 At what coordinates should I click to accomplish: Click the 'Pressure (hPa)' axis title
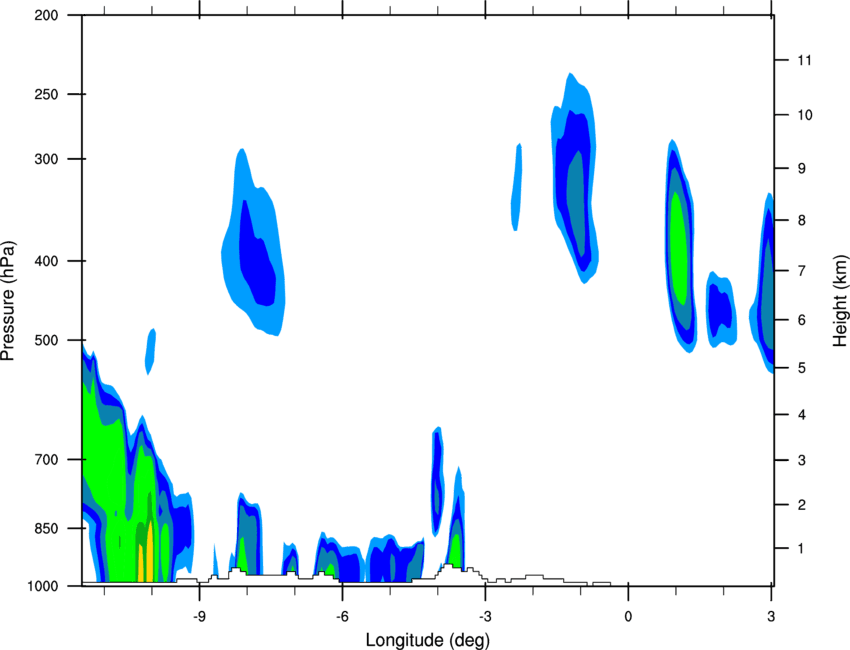coord(8,300)
